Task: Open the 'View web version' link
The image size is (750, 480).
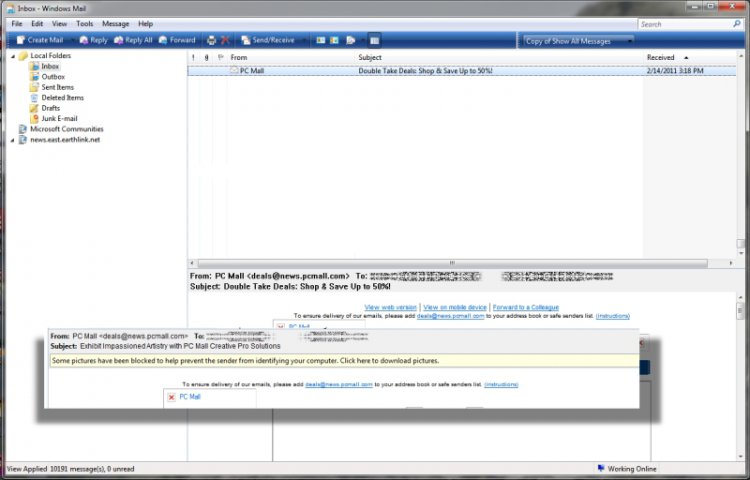Action: point(390,307)
